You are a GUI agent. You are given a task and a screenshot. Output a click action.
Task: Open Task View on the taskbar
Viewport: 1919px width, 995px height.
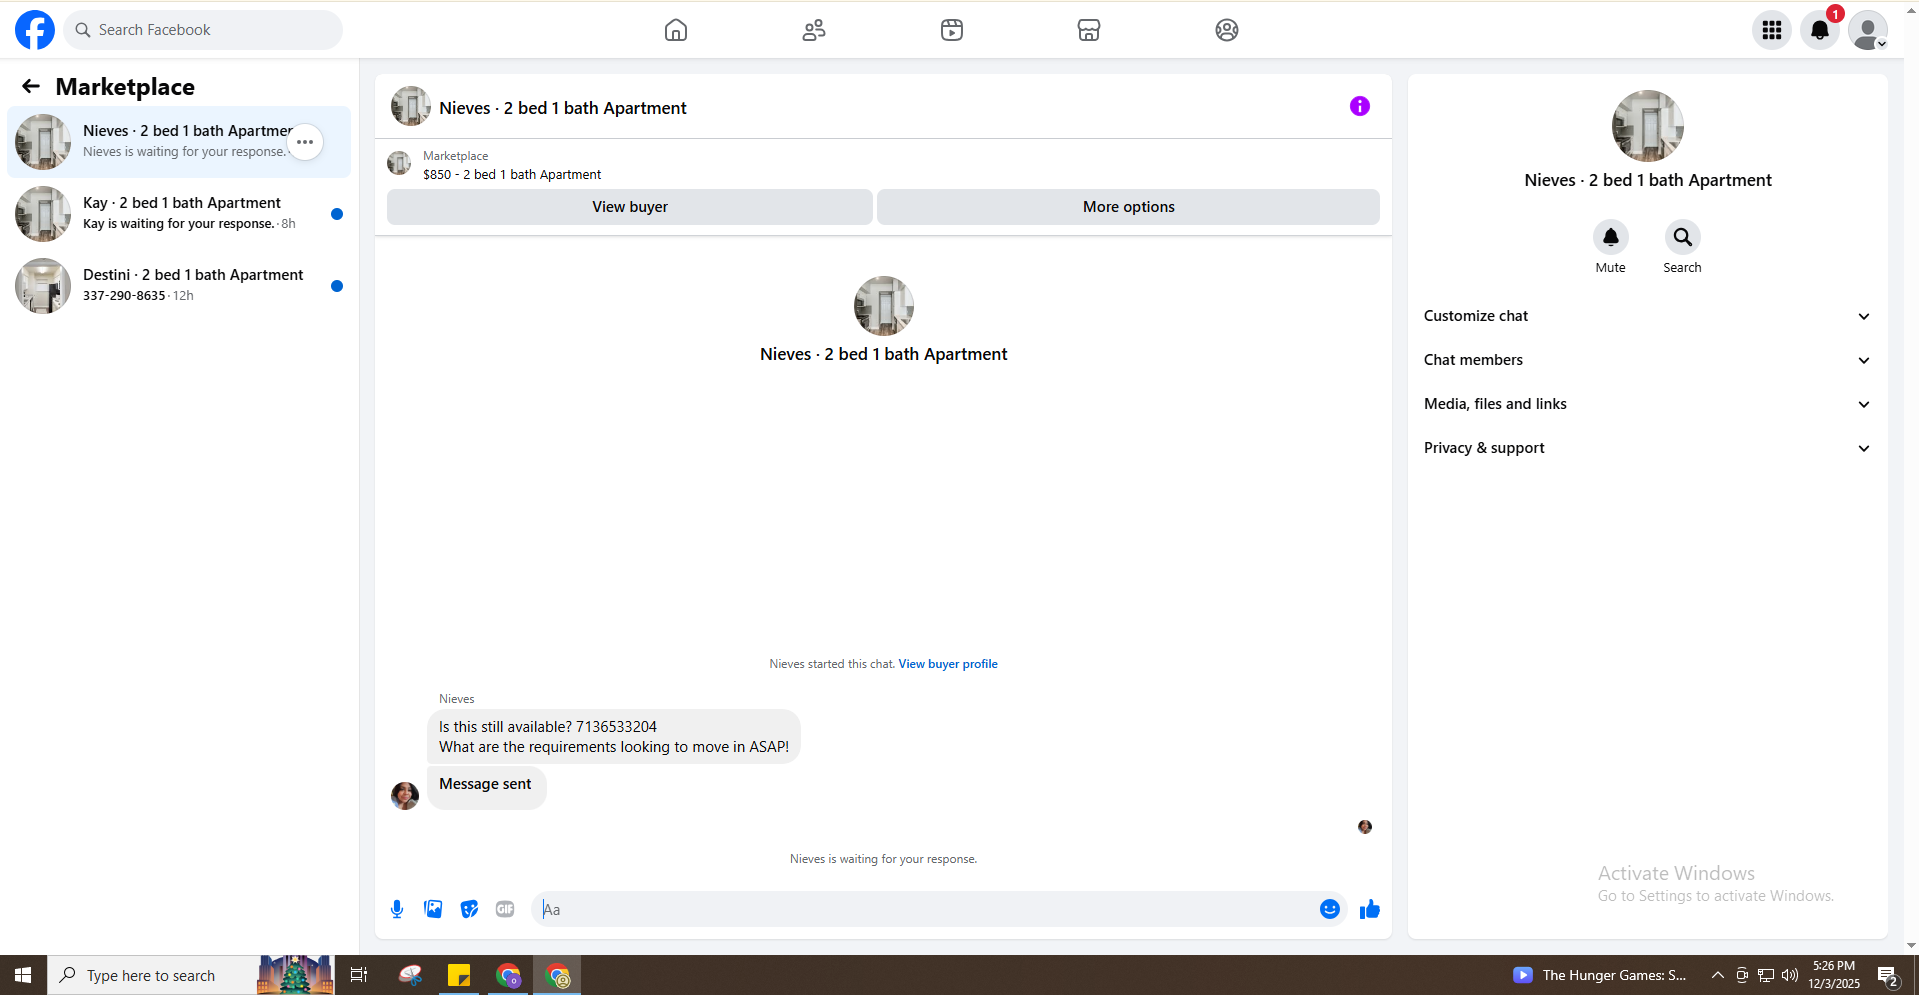point(359,975)
